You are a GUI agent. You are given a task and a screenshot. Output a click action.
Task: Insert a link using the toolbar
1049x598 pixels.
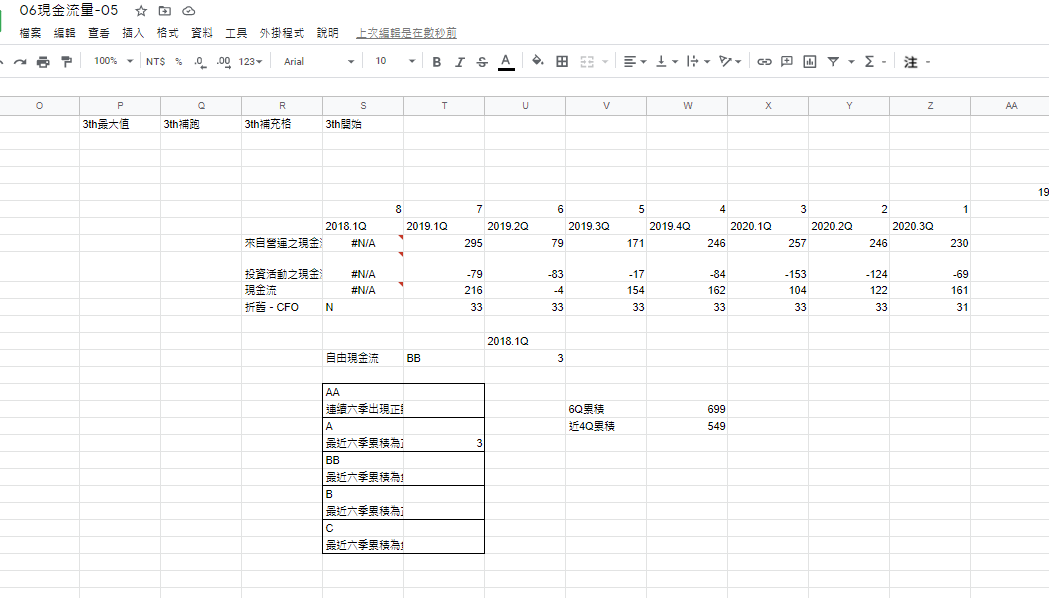click(764, 62)
